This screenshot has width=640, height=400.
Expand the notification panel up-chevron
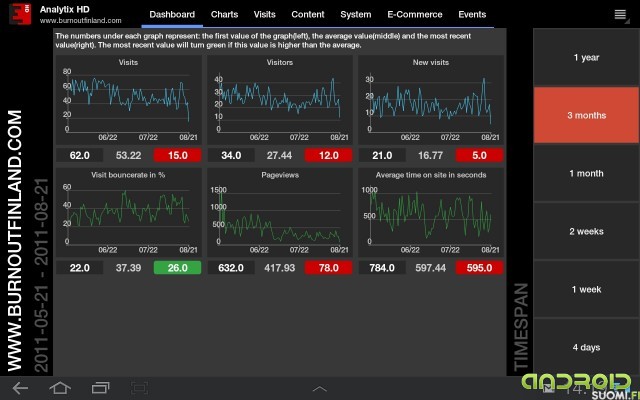[320, 389]
